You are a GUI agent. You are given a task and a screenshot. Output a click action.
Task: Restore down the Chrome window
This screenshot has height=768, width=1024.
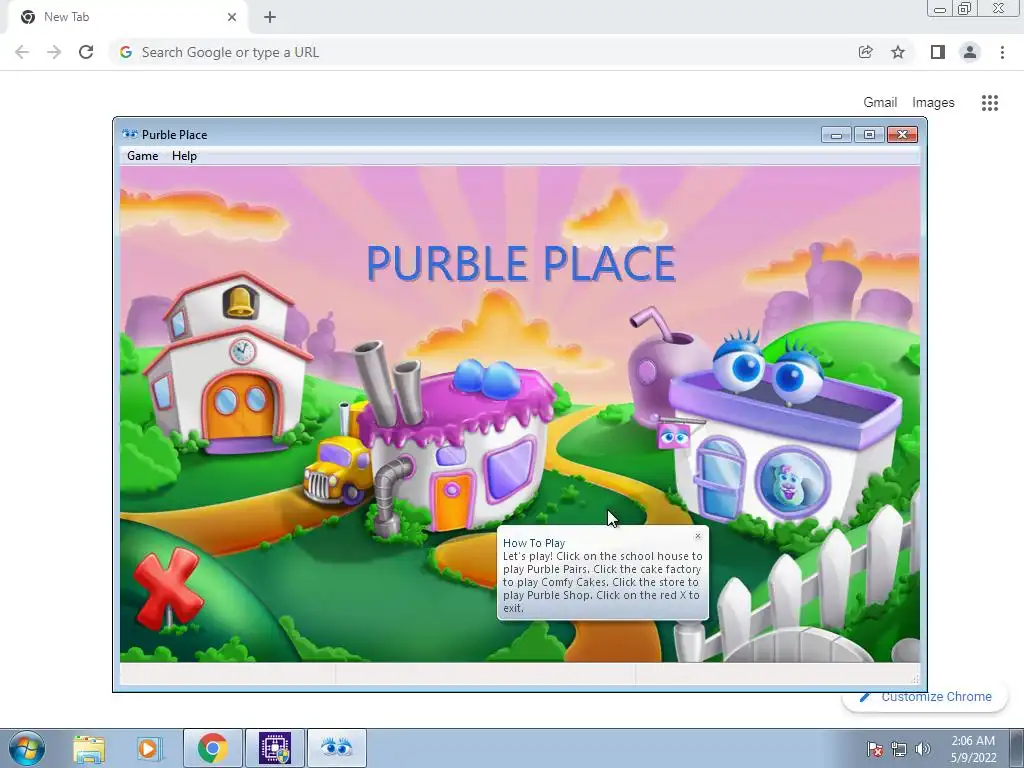(964, 9)
